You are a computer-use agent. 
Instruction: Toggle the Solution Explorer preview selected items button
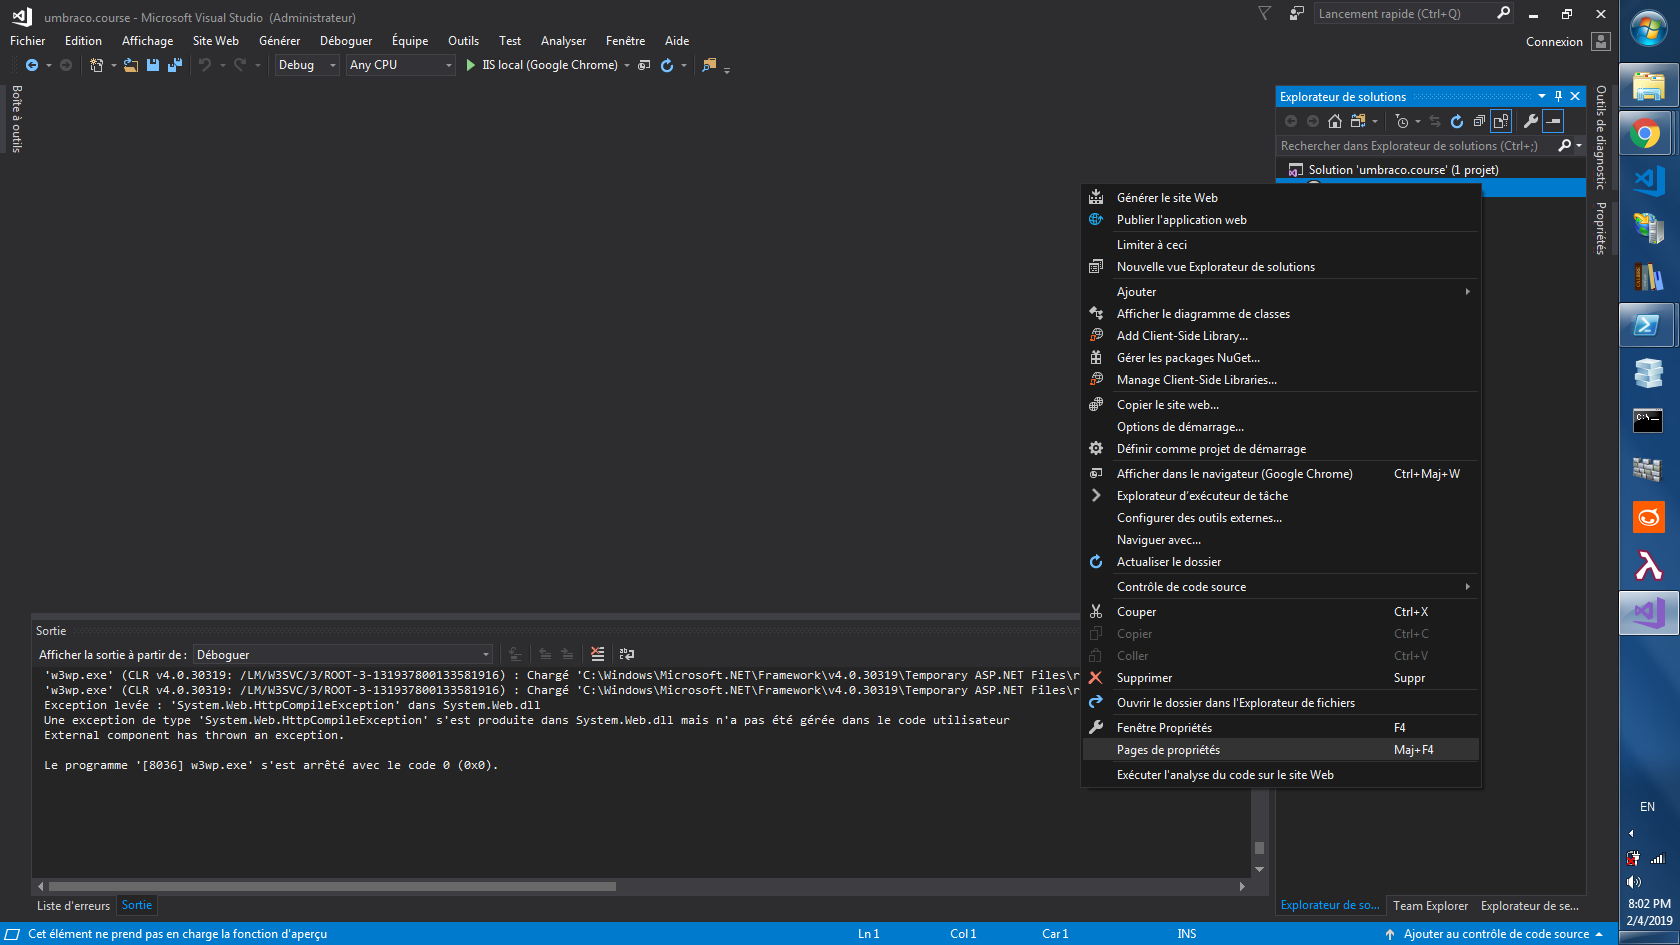pyautogui.click(x=1553, y=122)
